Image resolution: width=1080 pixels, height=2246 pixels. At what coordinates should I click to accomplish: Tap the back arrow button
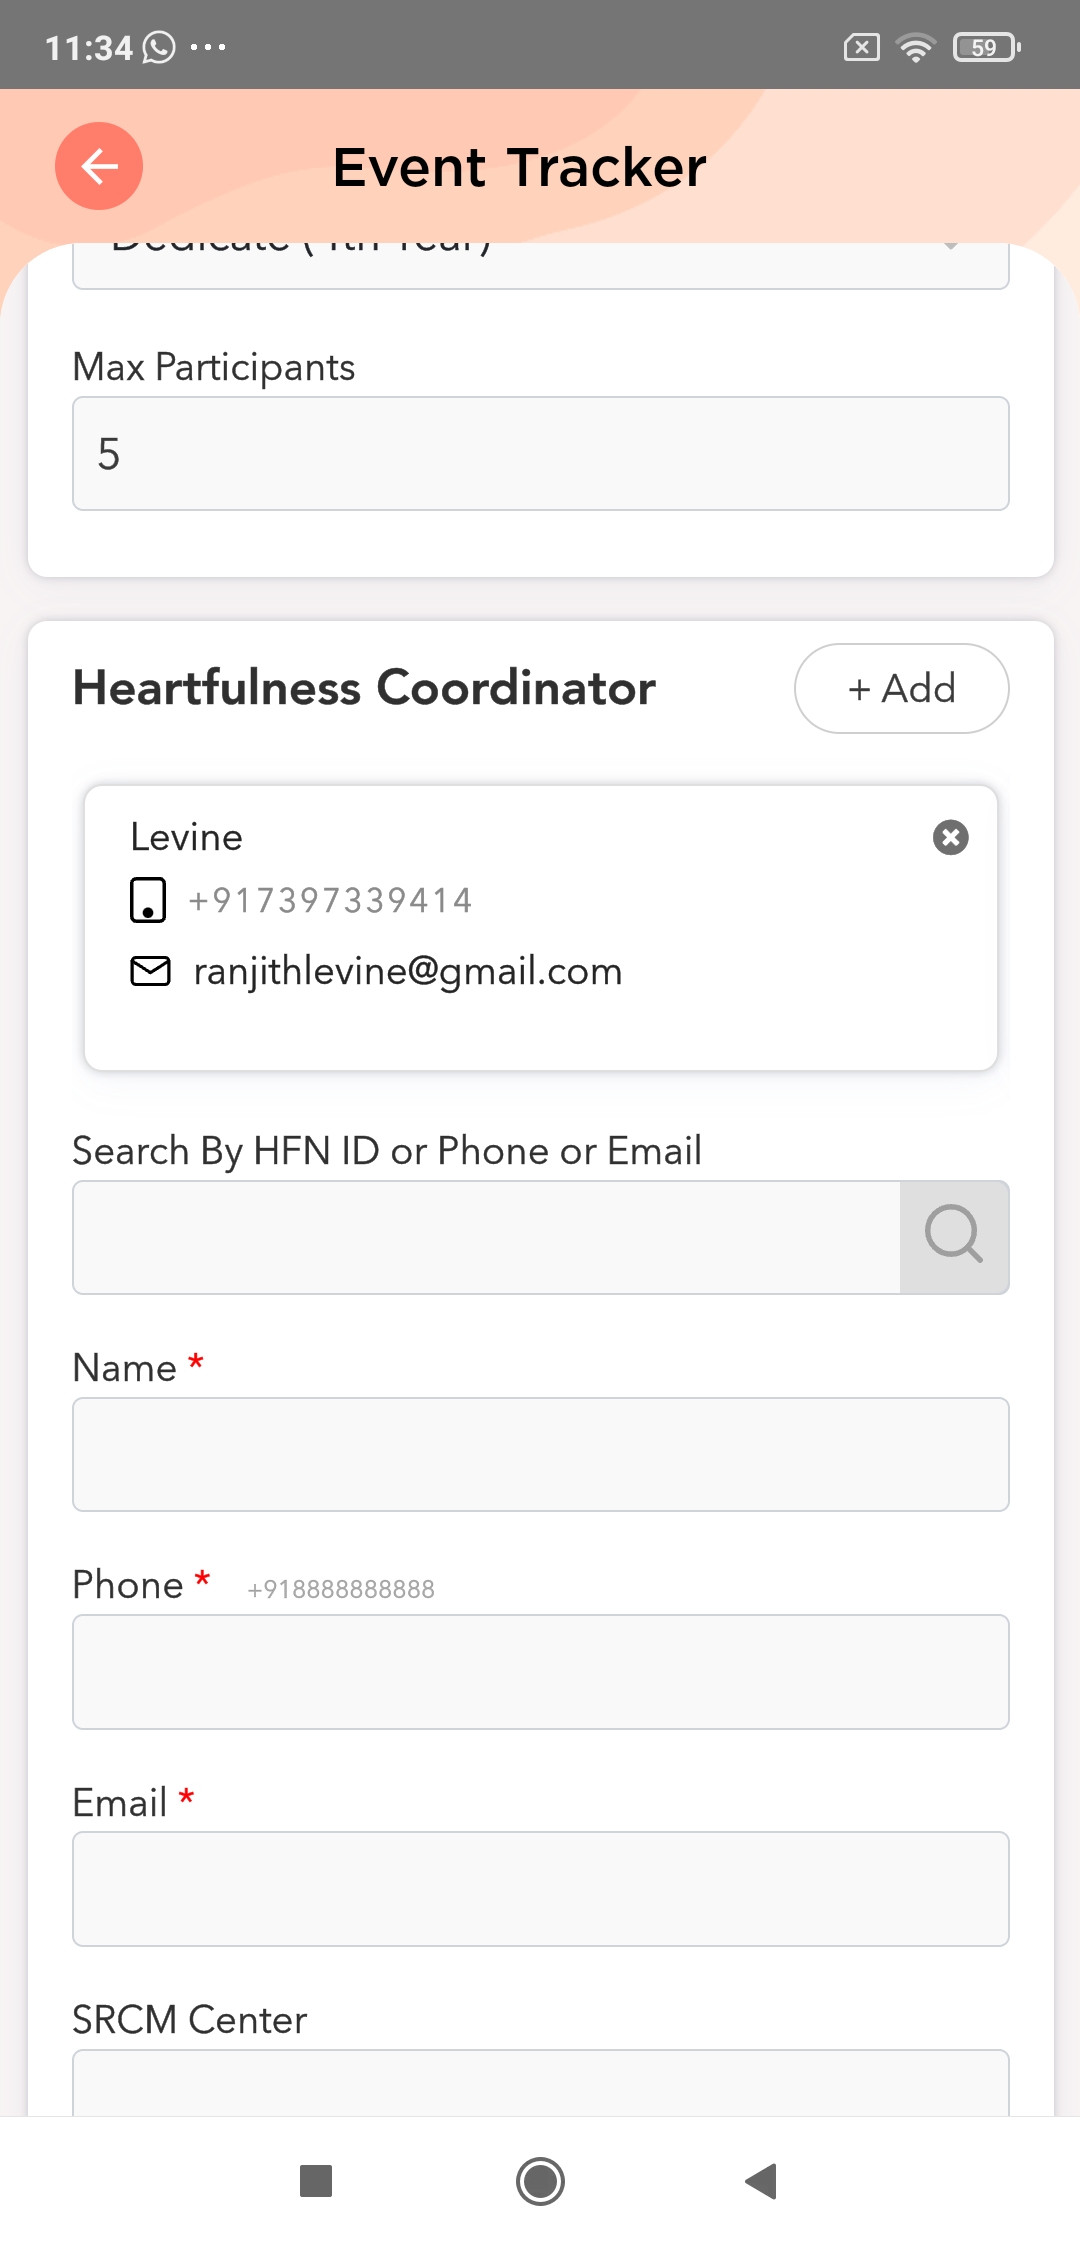coord(99,166)
